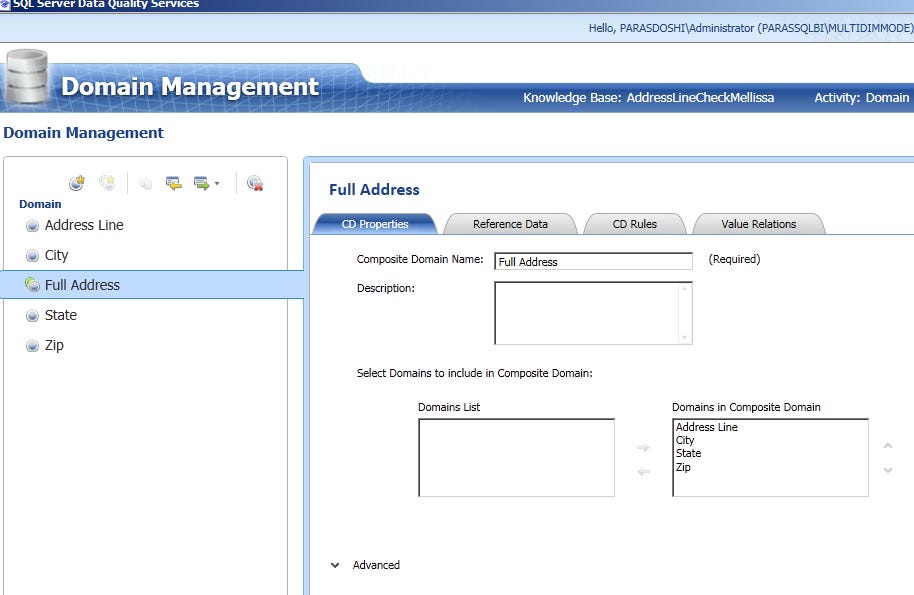Screen dimensions: 914x595
Task: Select State in Domains in Composite Domain list
Action: [688, 453]
